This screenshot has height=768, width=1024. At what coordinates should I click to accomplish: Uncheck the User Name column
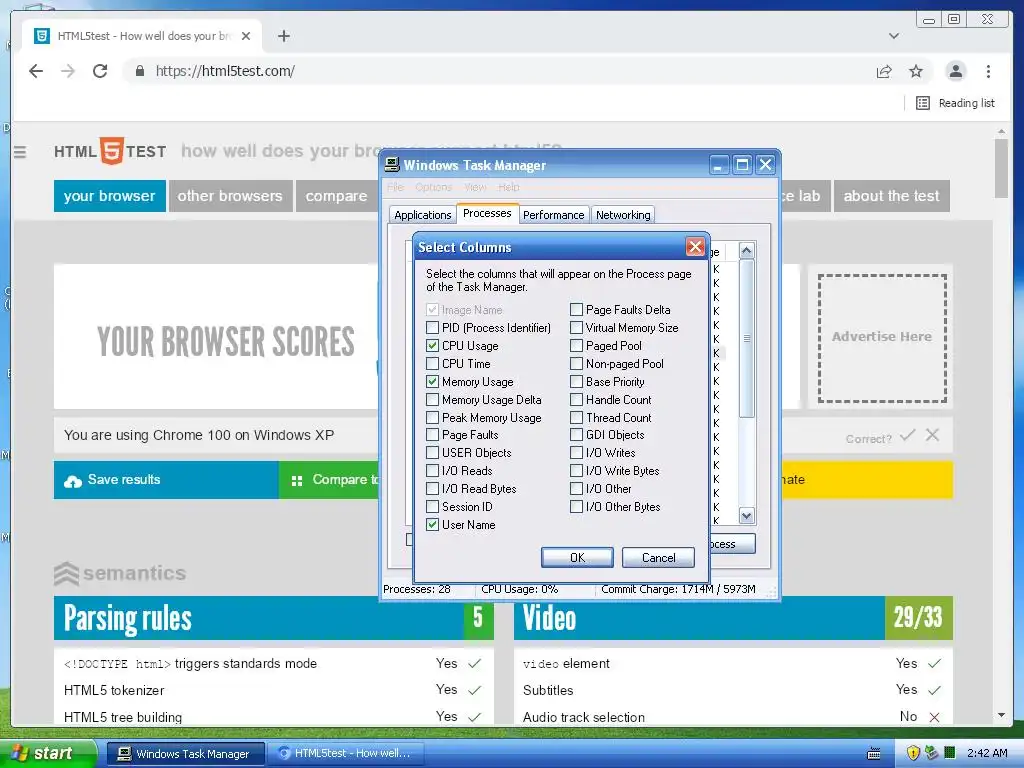[x=432, y=524]
